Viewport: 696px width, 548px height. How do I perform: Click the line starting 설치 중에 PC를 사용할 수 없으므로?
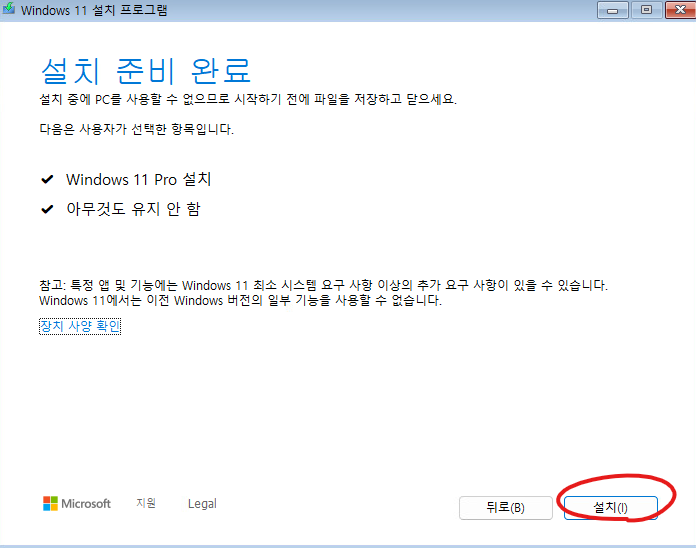(248, 99)
